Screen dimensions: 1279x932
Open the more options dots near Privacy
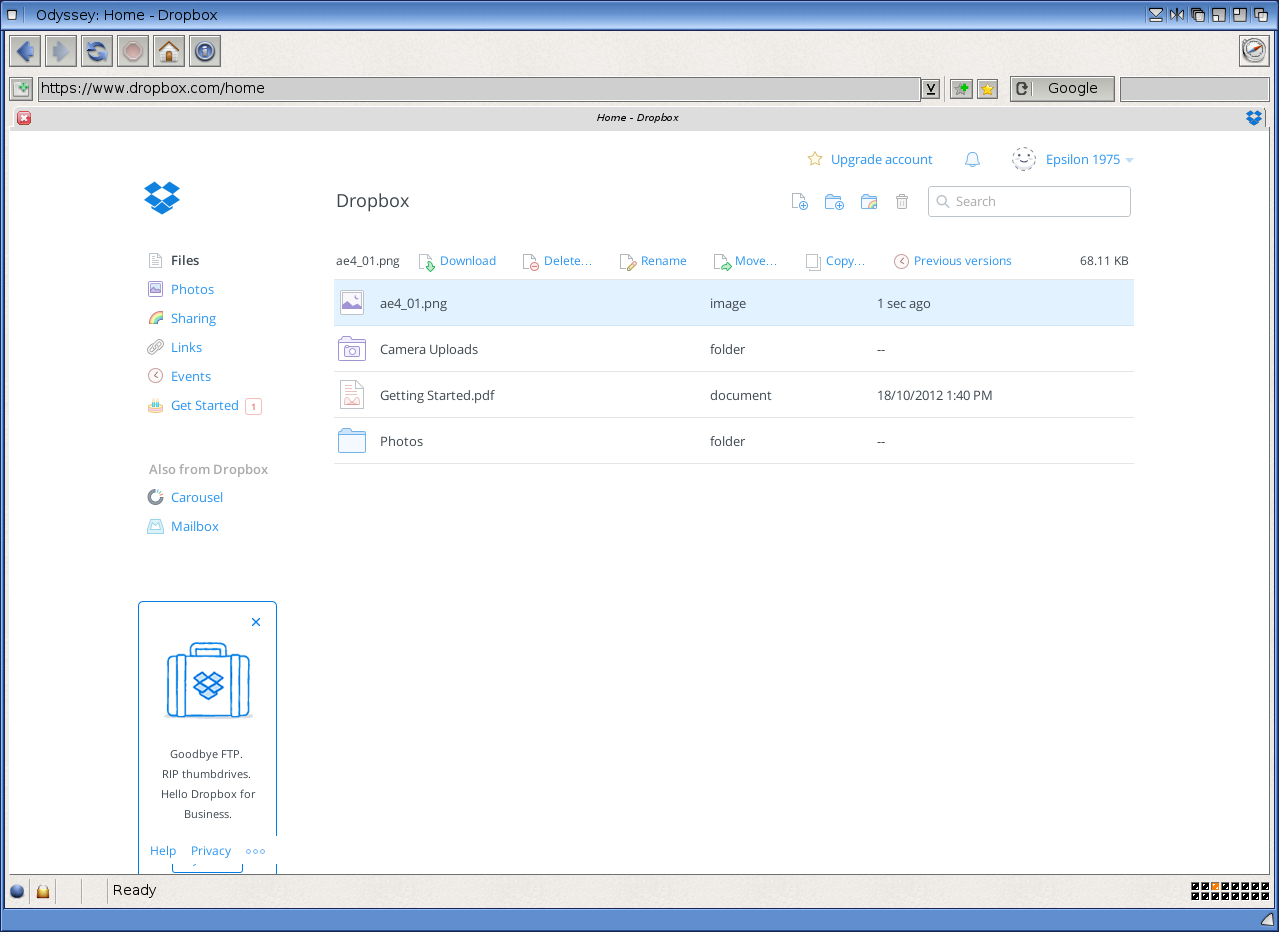(256, 852)
